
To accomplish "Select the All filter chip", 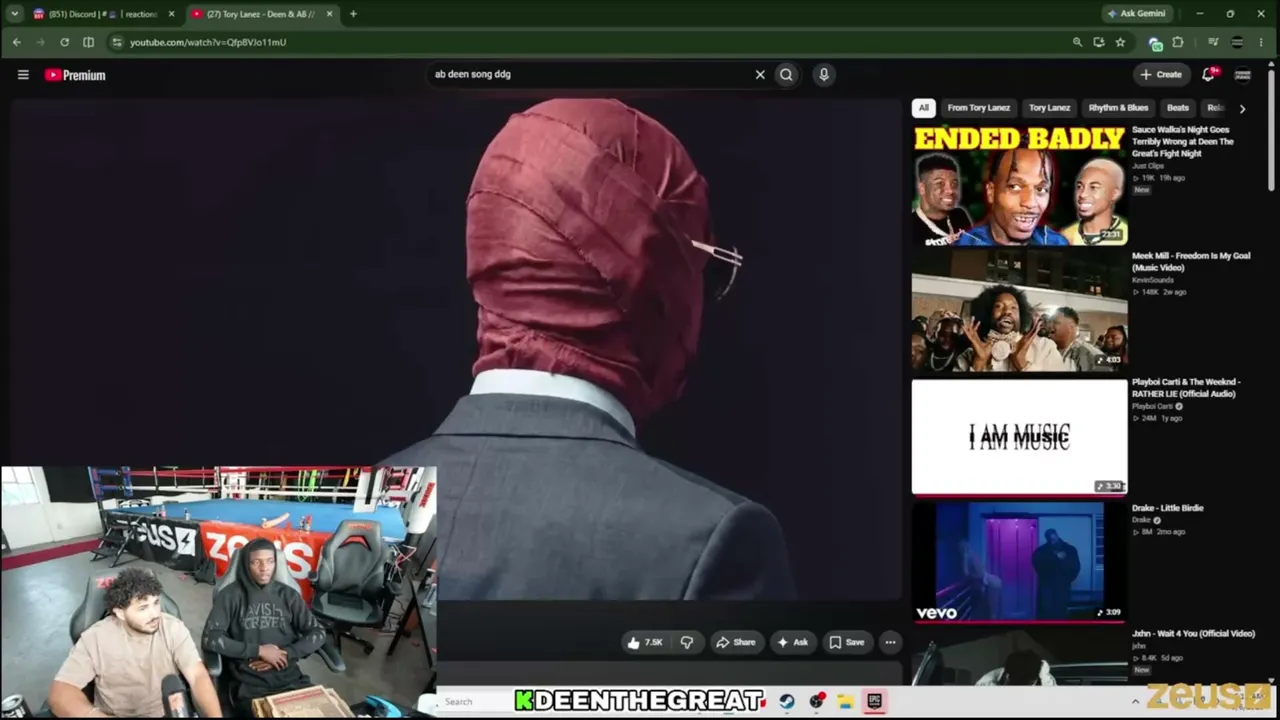I will (924, 108).
